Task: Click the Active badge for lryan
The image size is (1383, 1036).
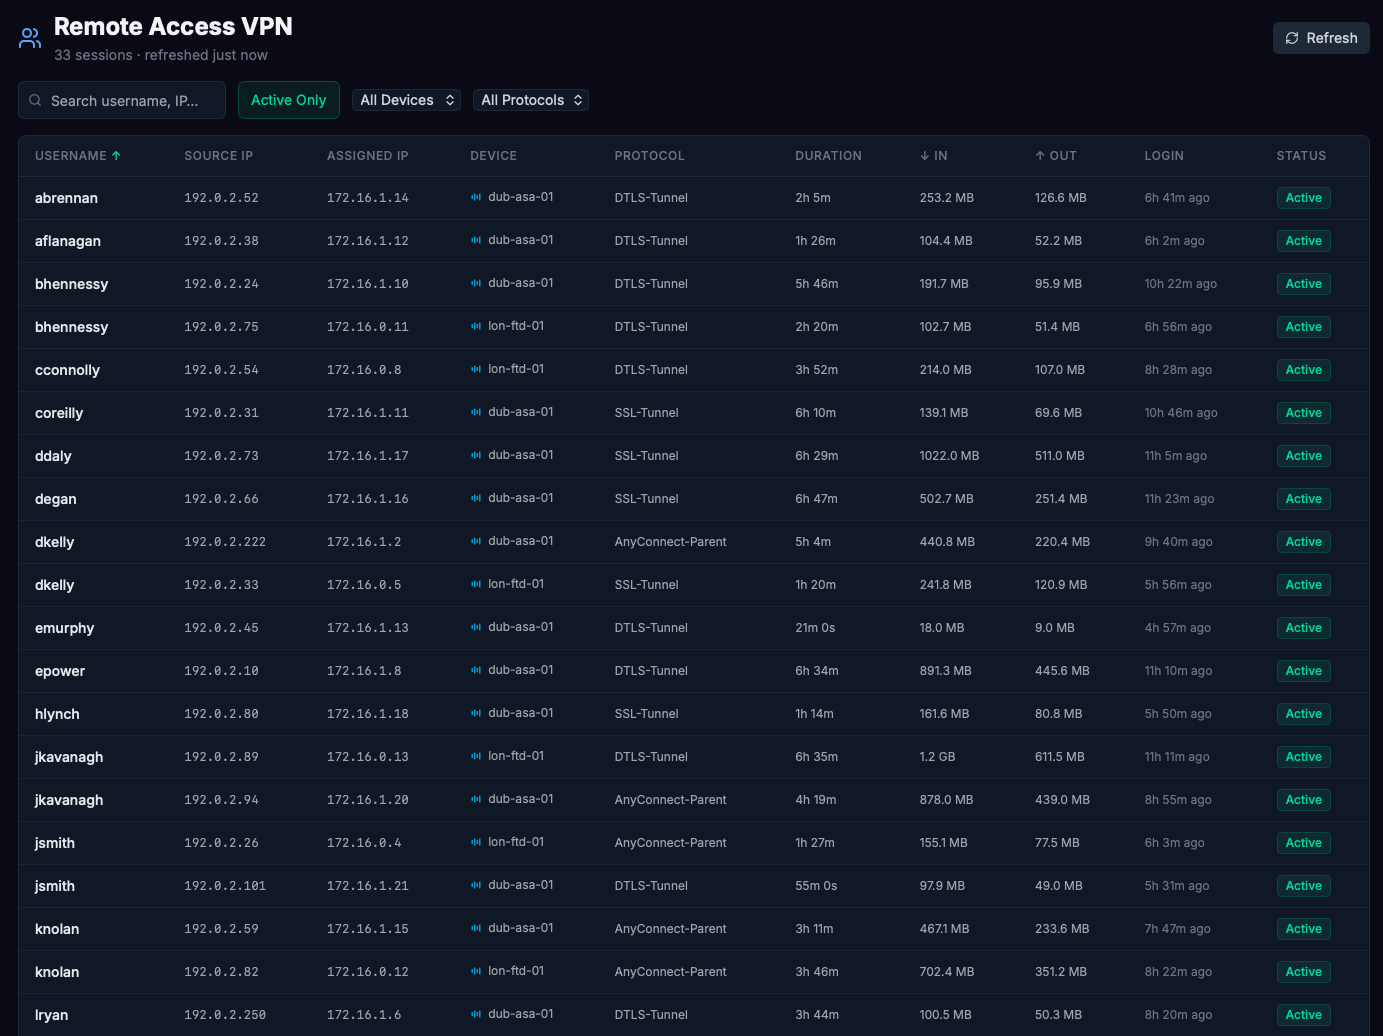Action: point(1304,1015)
